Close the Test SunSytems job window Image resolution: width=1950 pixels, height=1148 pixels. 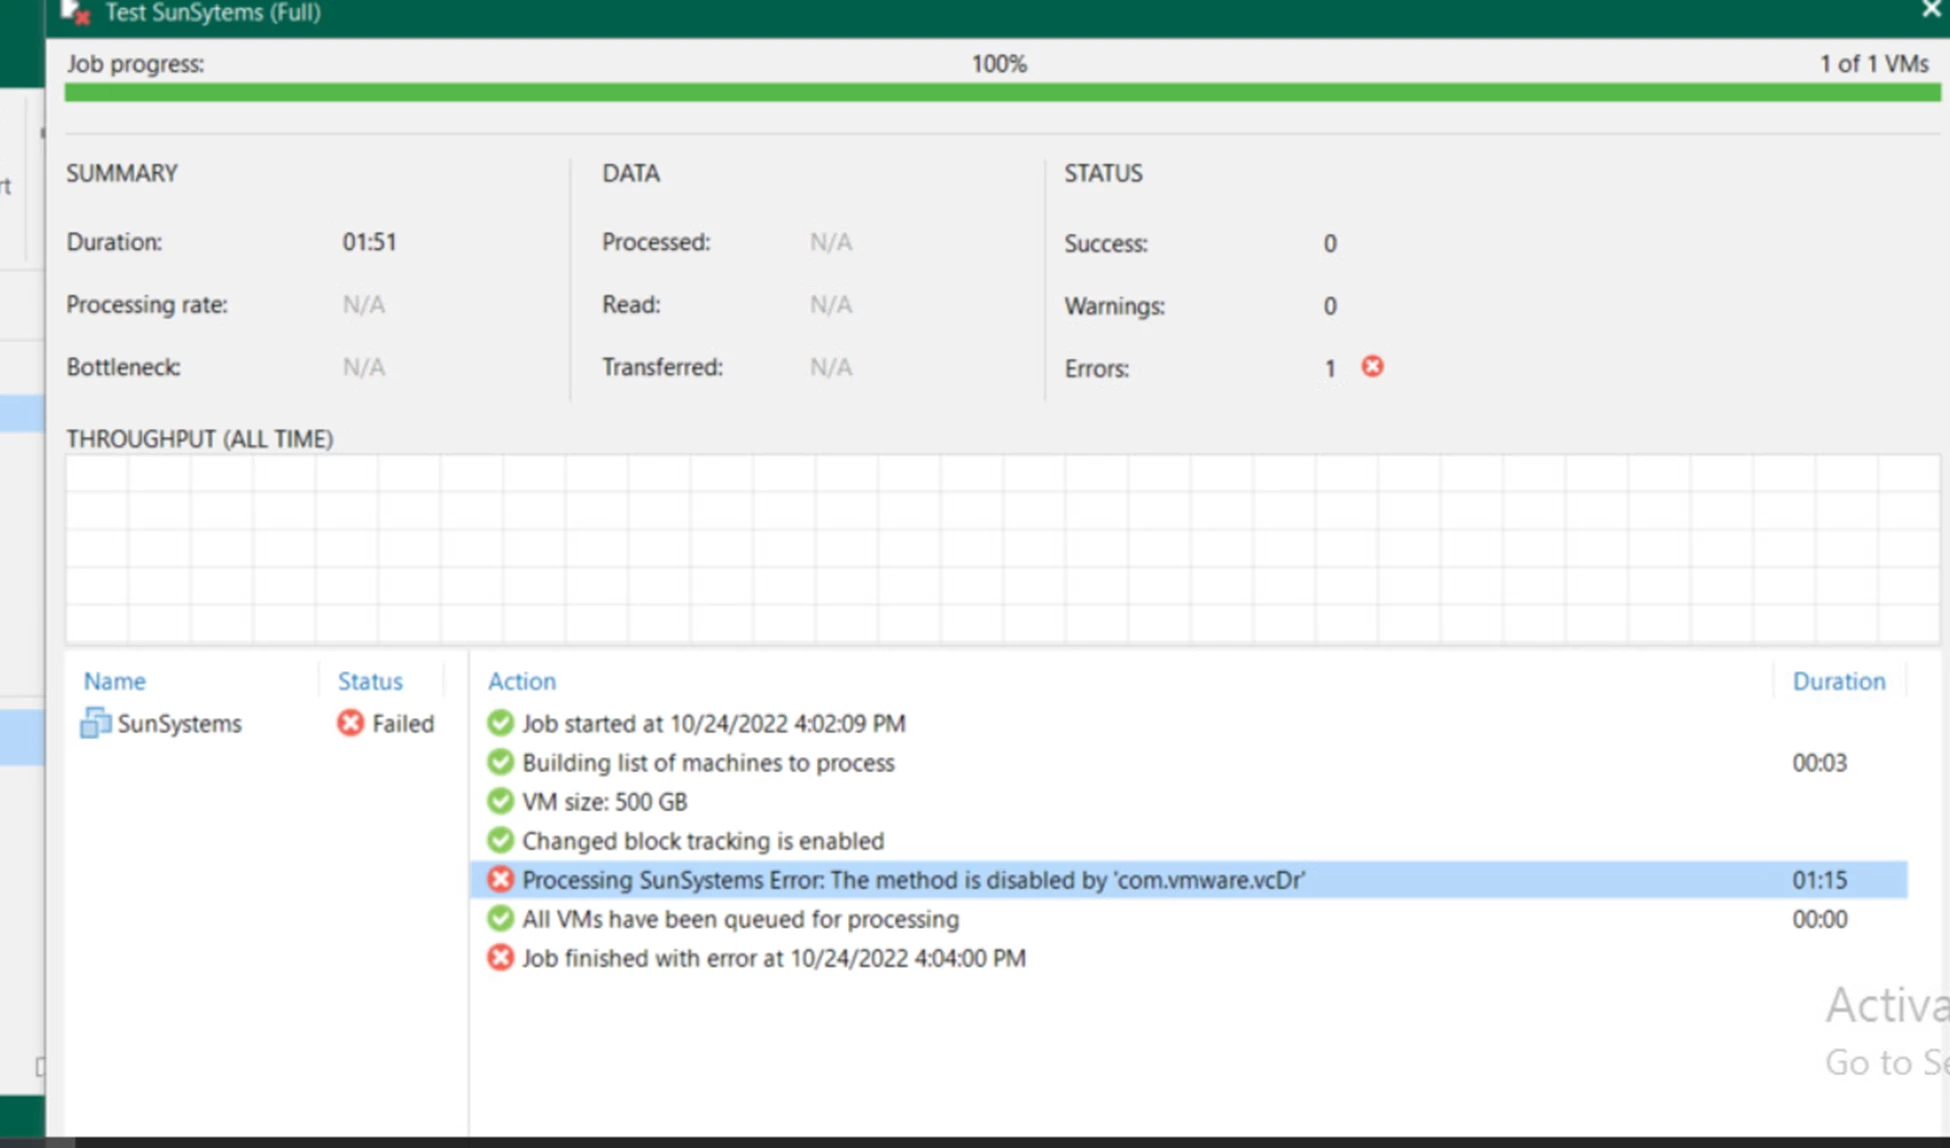pyautogui.click(x=1930, y=10)
